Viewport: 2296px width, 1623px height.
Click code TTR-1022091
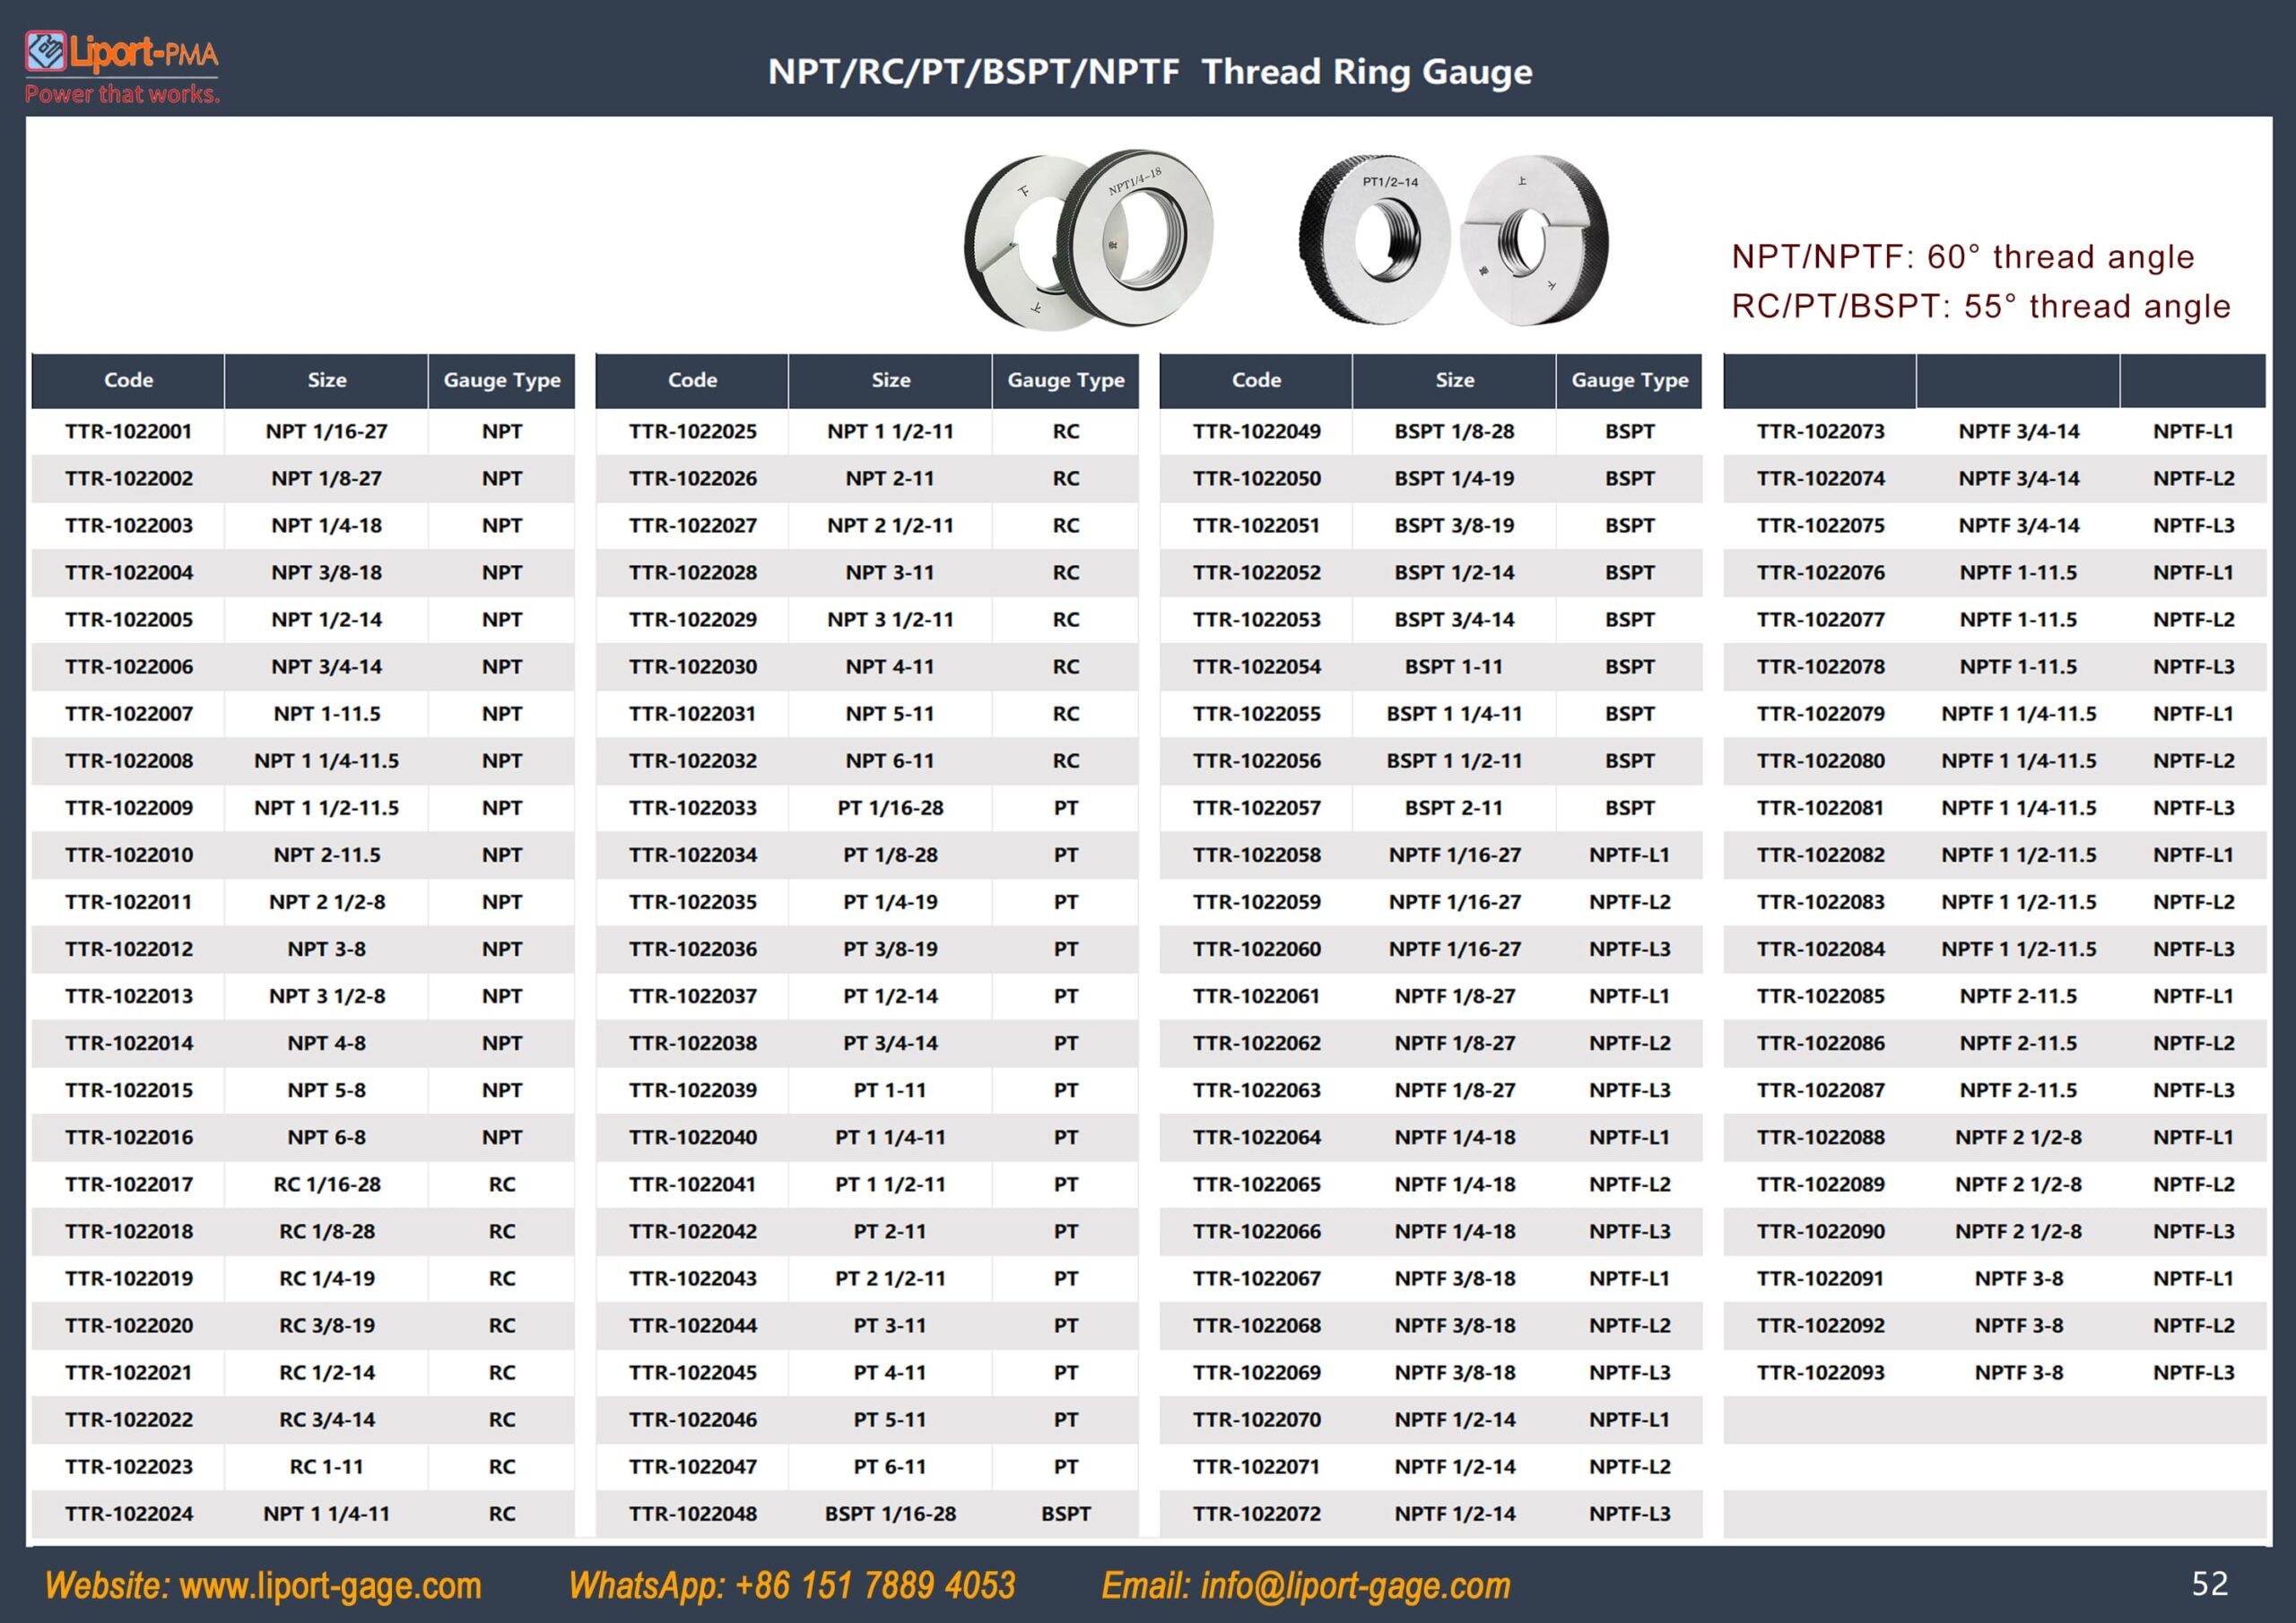coord(1821,1278)
